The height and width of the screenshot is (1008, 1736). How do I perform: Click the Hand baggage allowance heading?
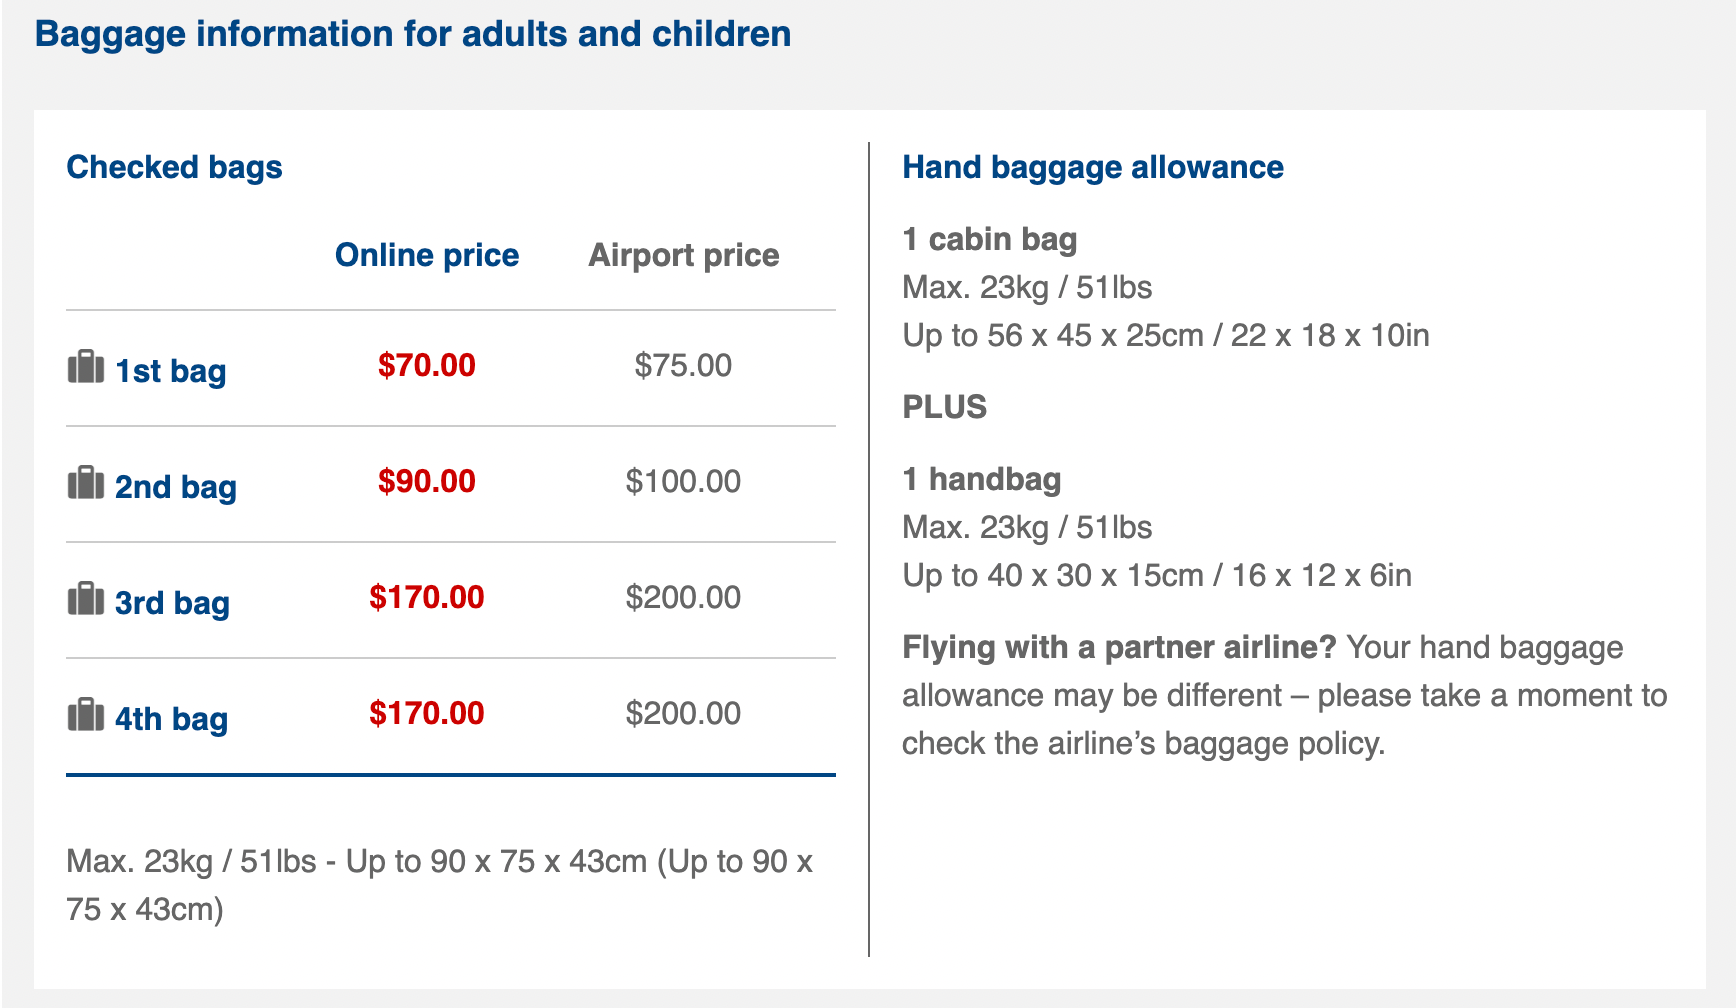click(1093, 167)
